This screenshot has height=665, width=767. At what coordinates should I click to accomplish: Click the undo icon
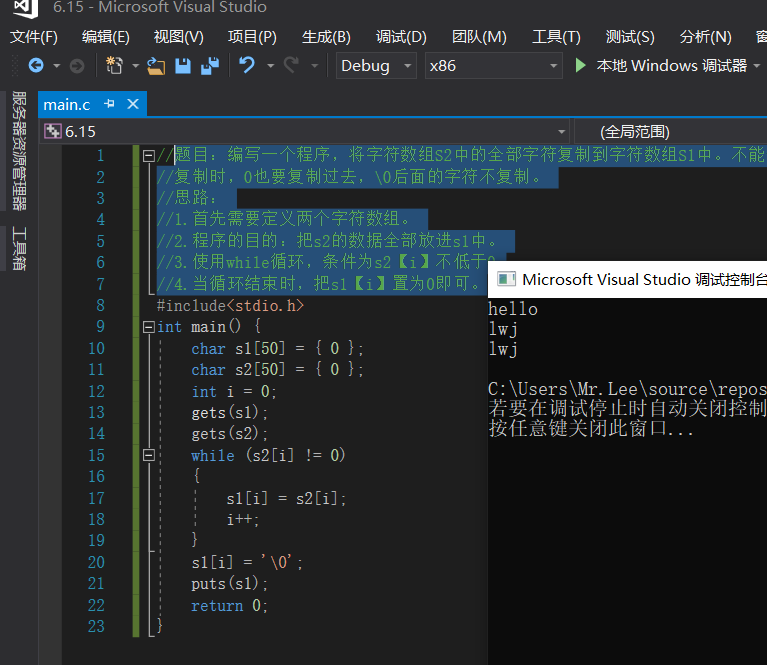click(x=247, y=65)
